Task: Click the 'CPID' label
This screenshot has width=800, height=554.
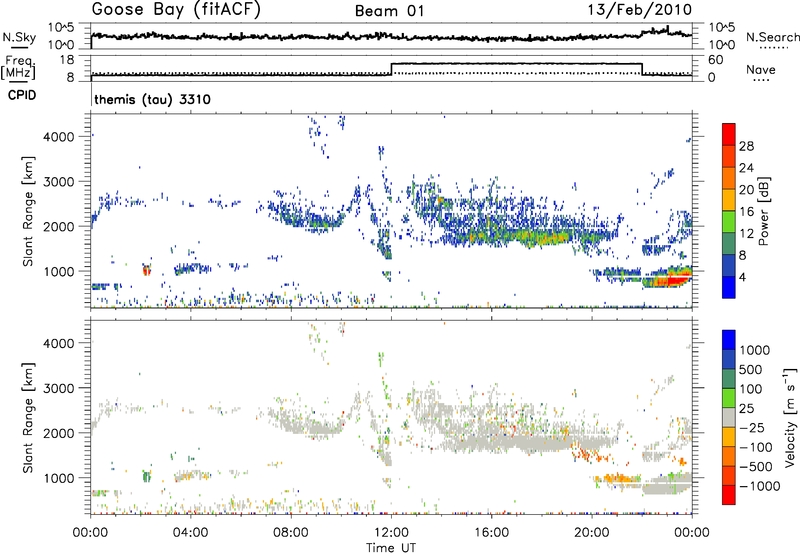Action: [x=22, y=95]
